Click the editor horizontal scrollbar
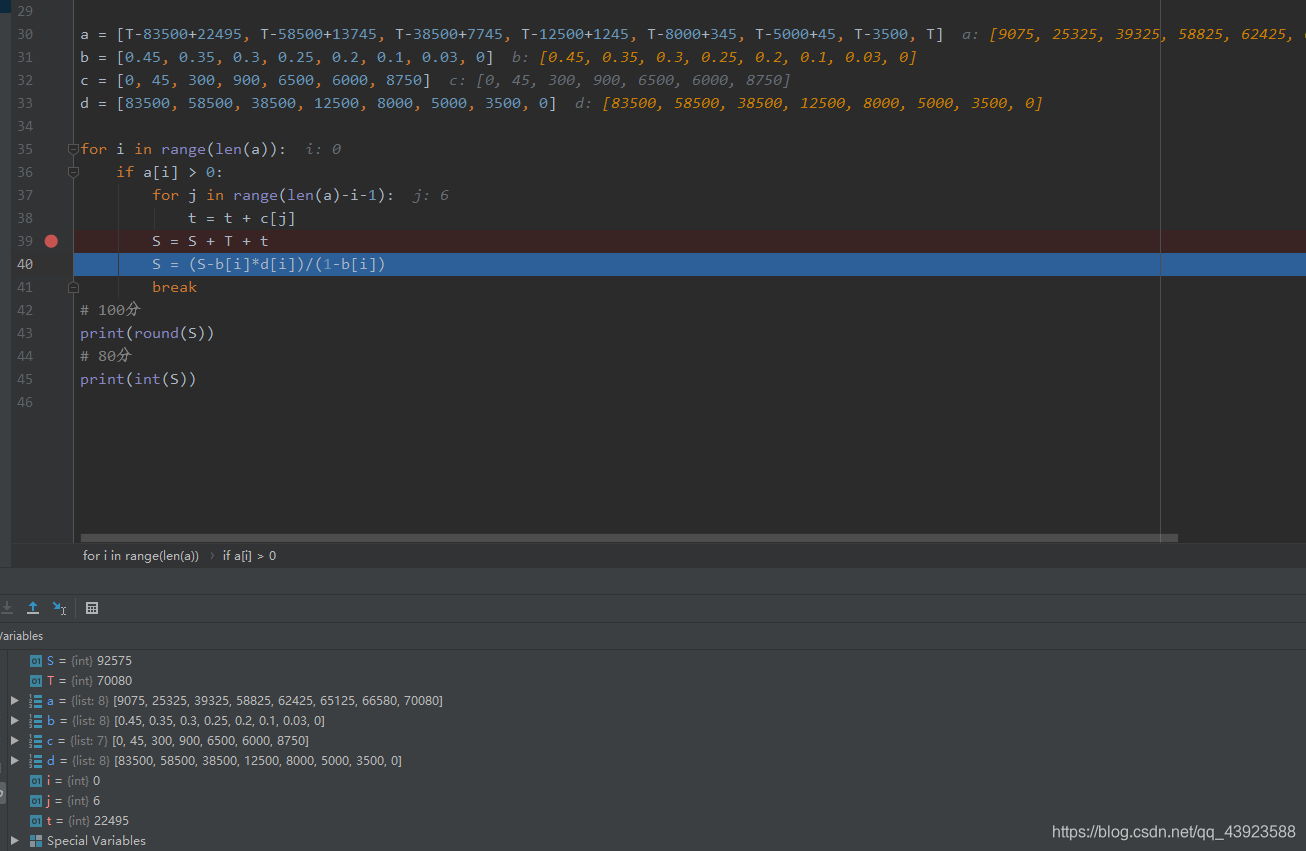This screenshot has height=851, width=1306. pyautogui.click(x=629, y=538)
